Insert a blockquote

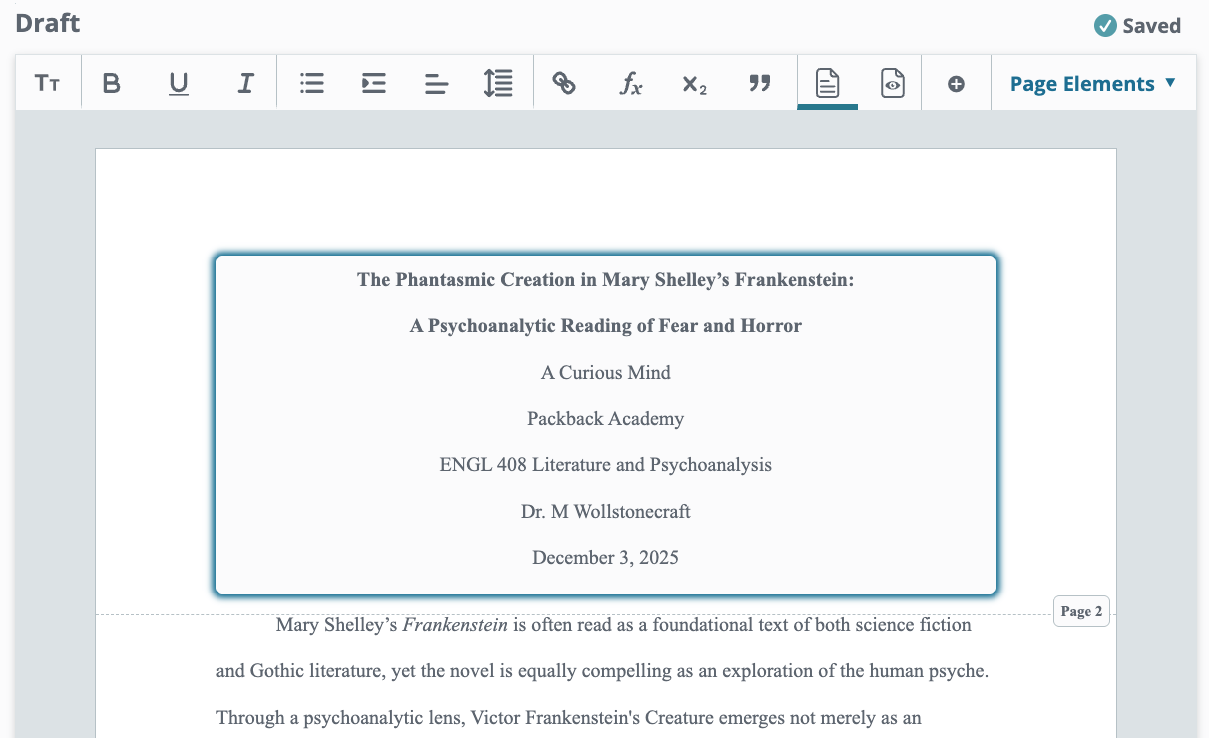760,83
